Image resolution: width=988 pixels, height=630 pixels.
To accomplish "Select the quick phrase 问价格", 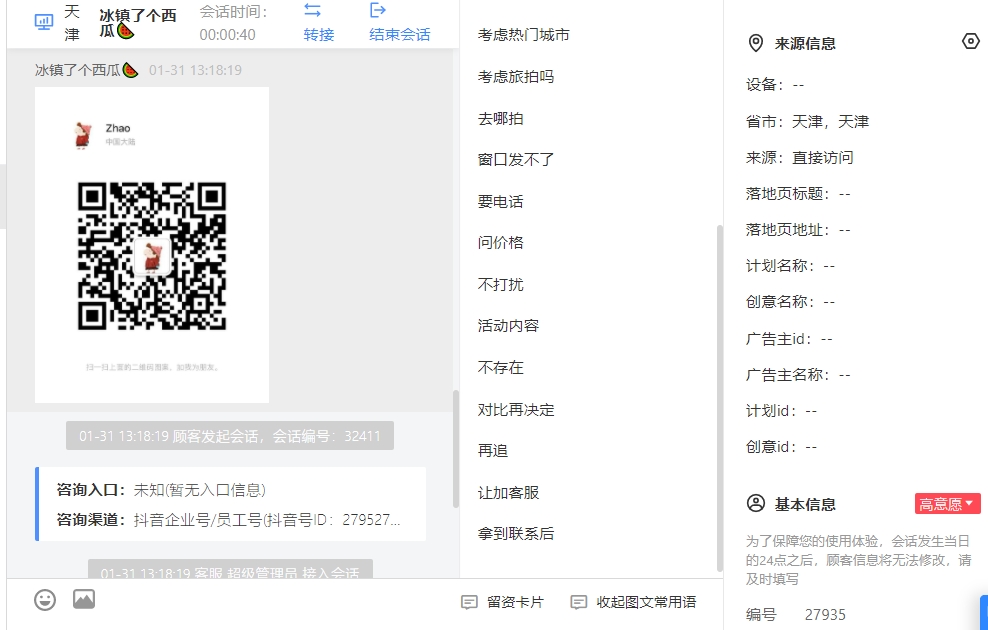I will tap(500, 243).
